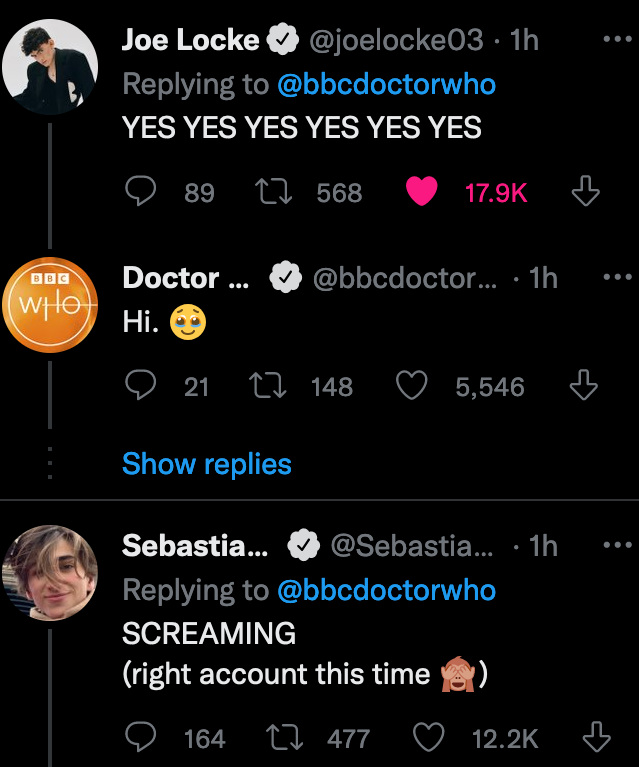Like Sebastian's SCREAMING tweet
Screen dimensions: 639x767
[x=428, y=738]
